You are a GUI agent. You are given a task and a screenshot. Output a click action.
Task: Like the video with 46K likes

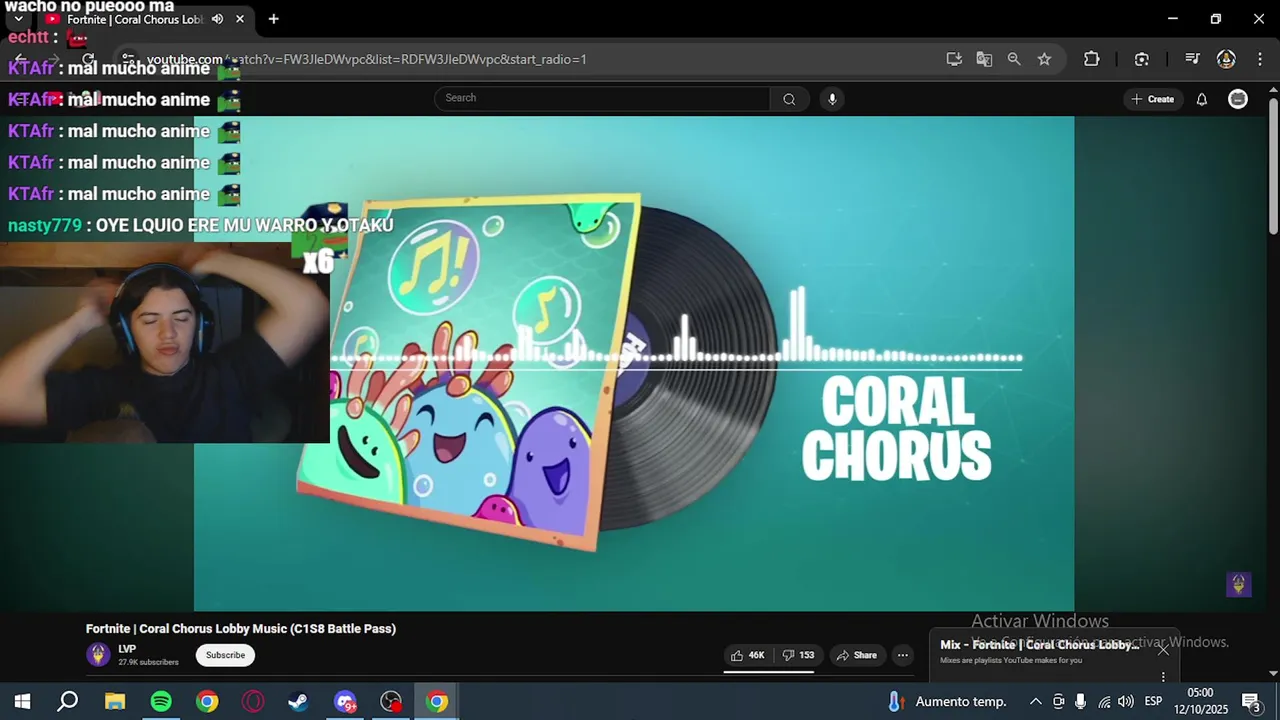pos(748,655)
